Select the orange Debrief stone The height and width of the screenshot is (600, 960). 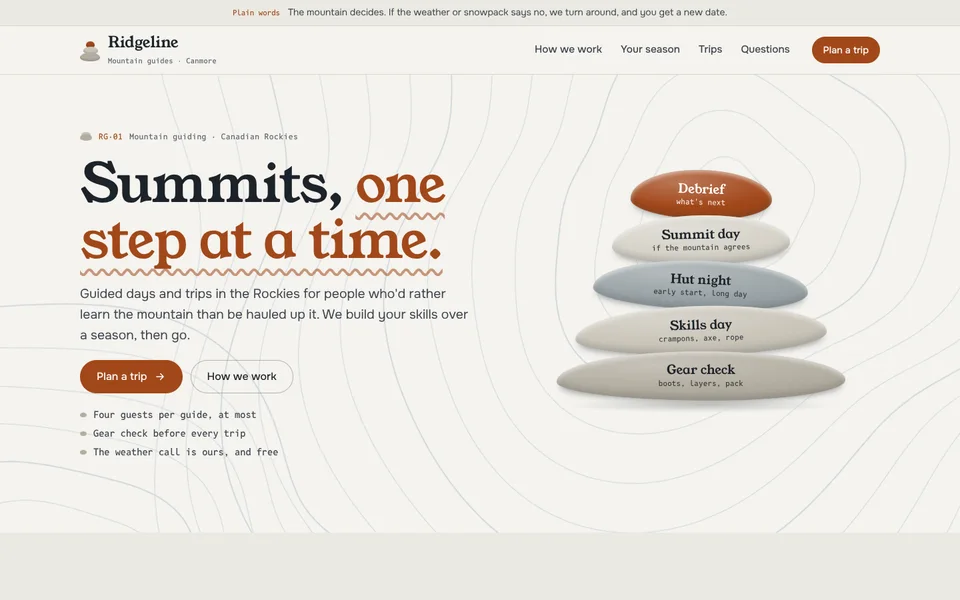[x=701, y=193]
